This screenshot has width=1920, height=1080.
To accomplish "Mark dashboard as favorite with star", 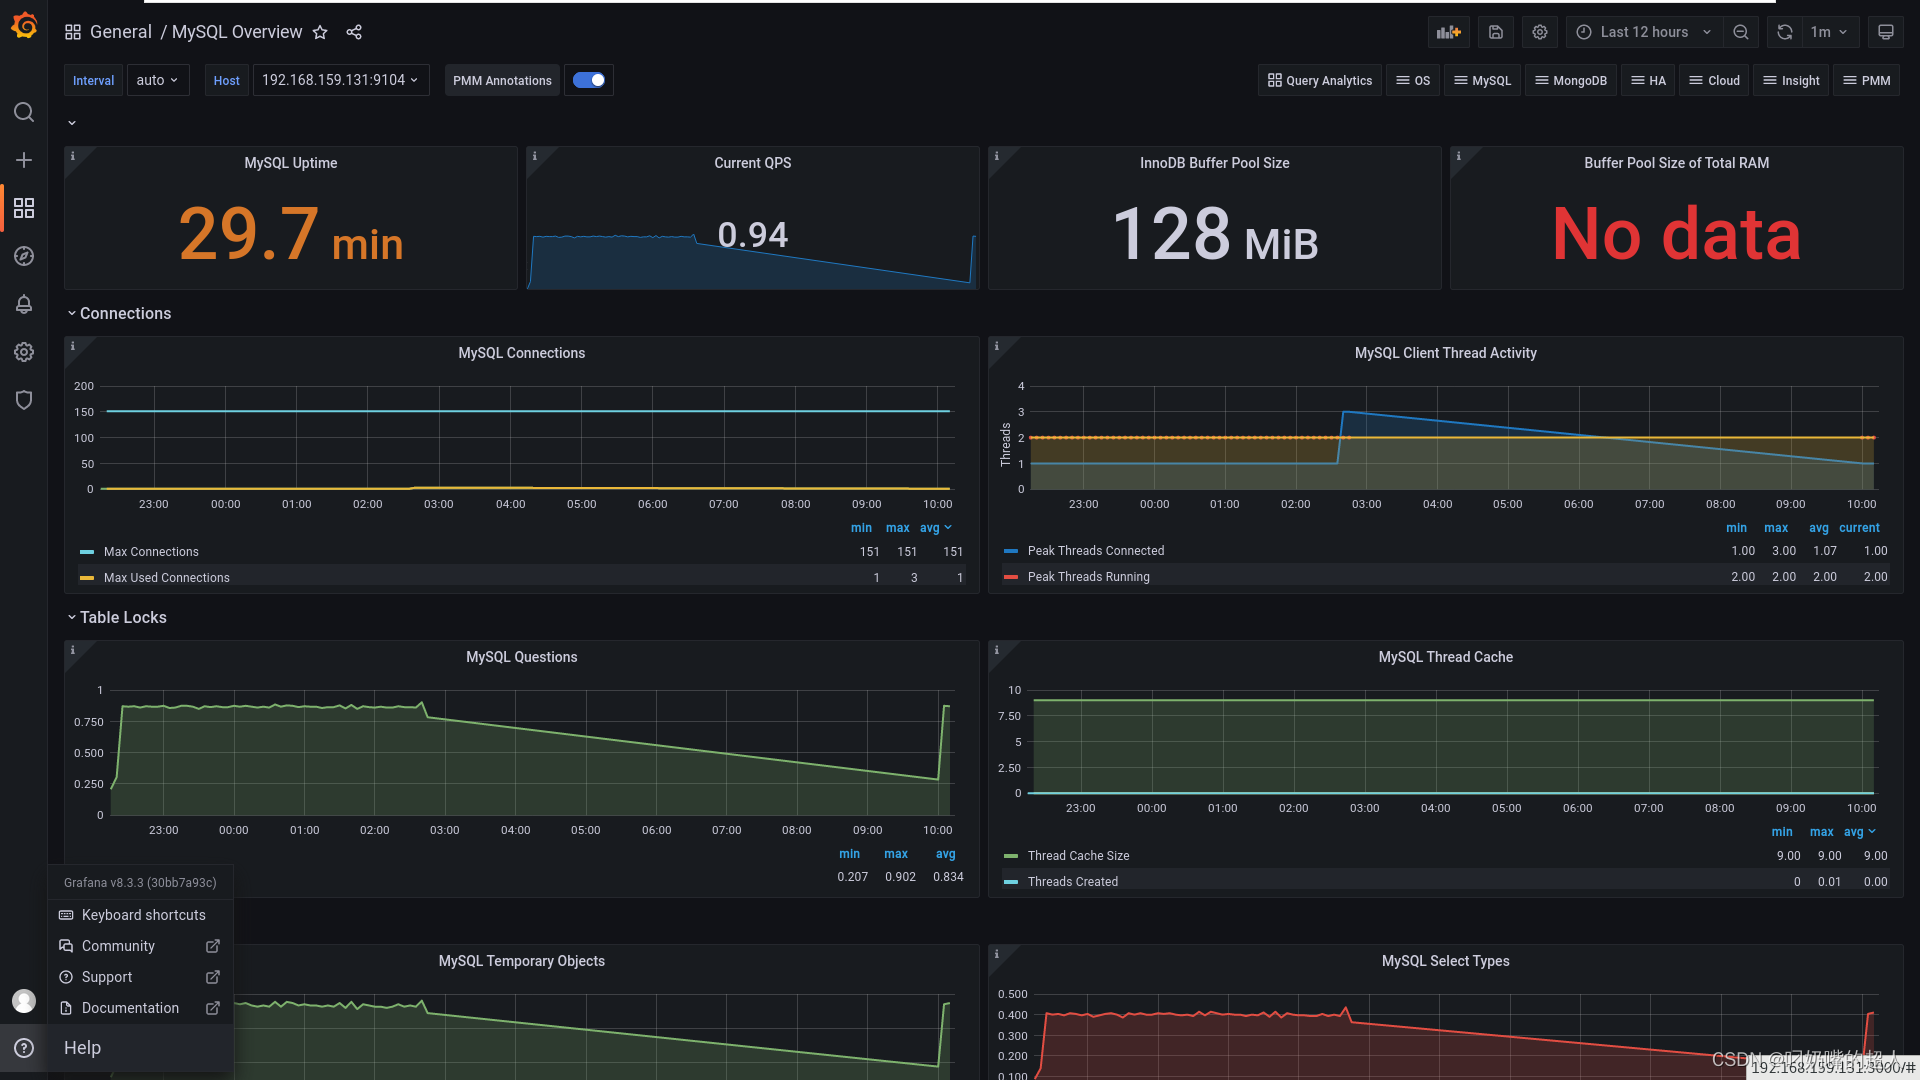I will click(x=320, y=32).
